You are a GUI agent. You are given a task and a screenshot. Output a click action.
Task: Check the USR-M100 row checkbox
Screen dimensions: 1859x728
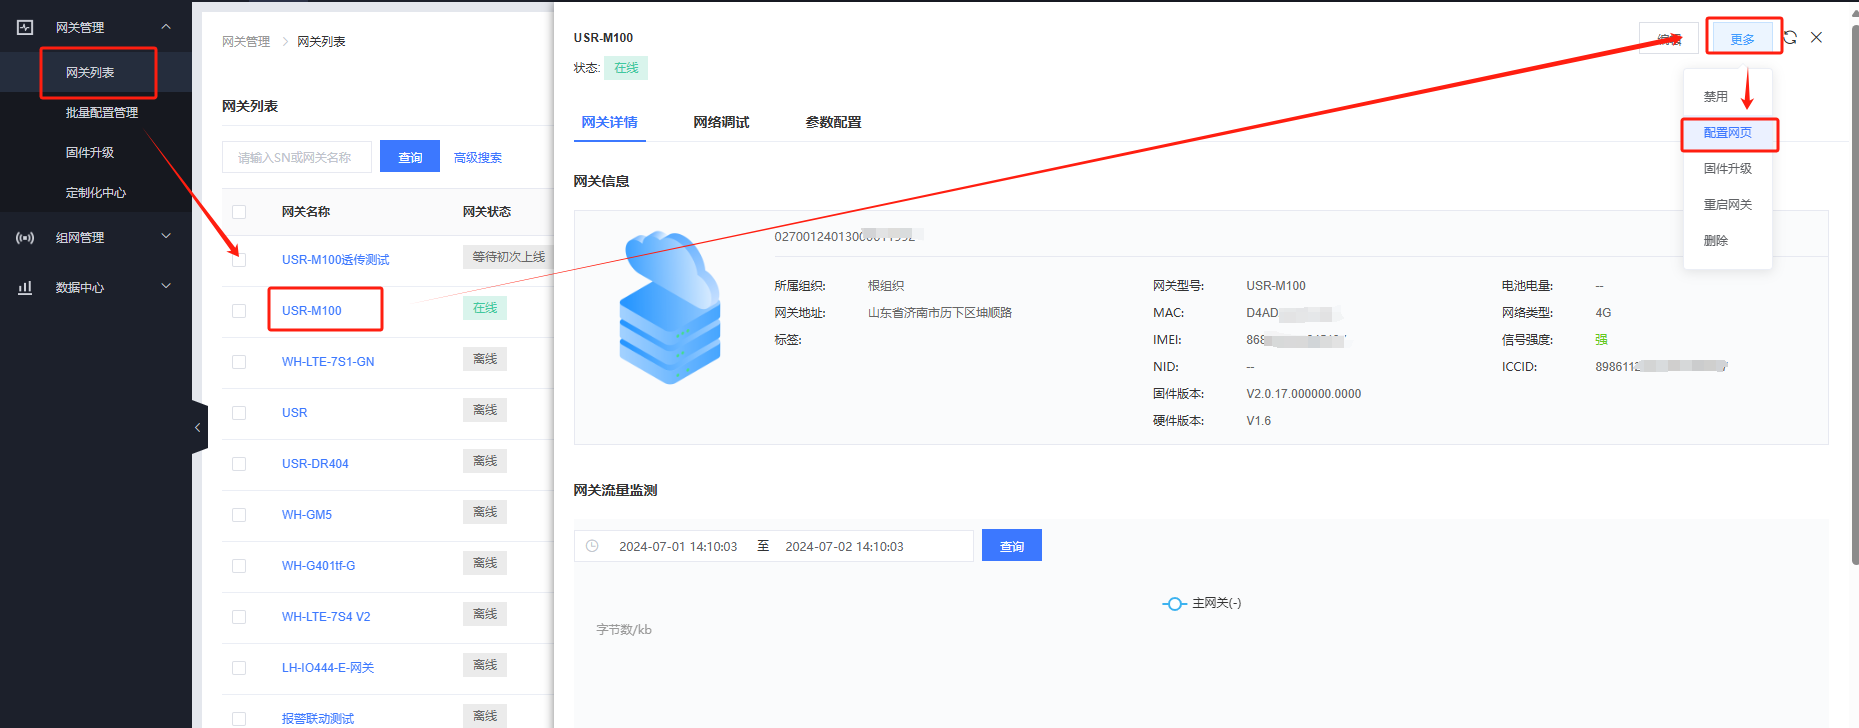pyautogui.click(x=239, y=311)
